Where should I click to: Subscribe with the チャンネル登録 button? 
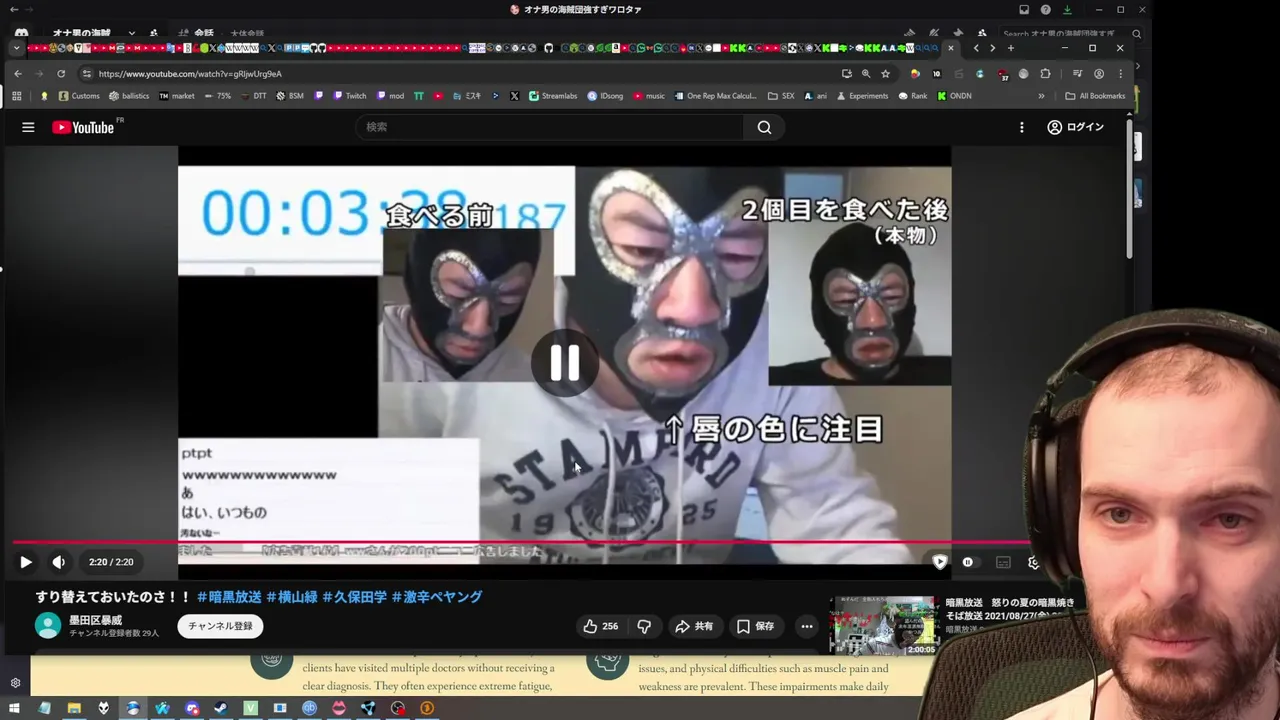(x=221, y=626)
